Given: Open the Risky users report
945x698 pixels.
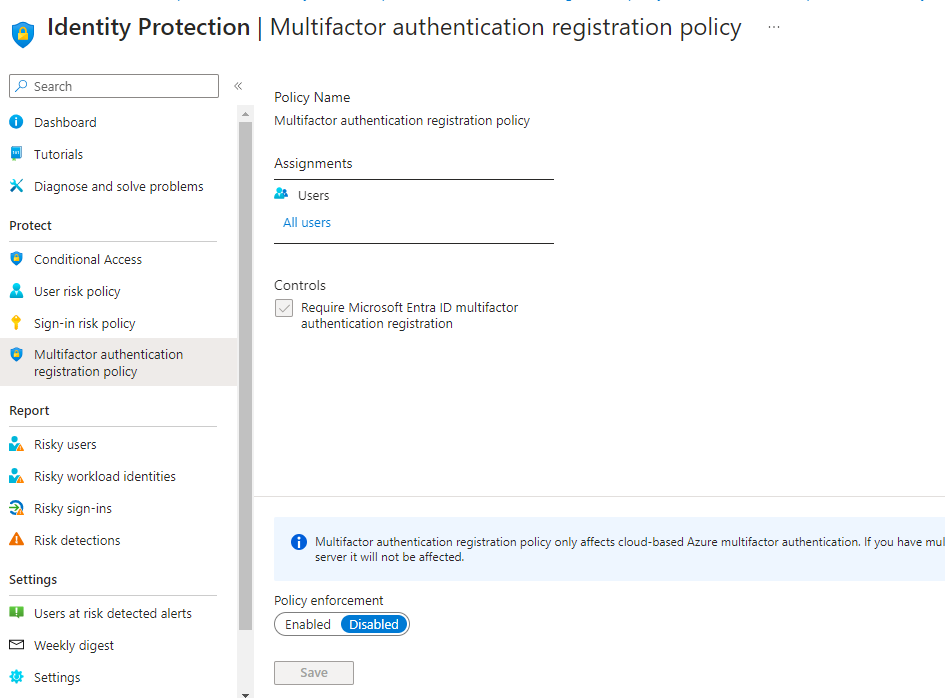Looking at the screenshot, I should point(65,444).
